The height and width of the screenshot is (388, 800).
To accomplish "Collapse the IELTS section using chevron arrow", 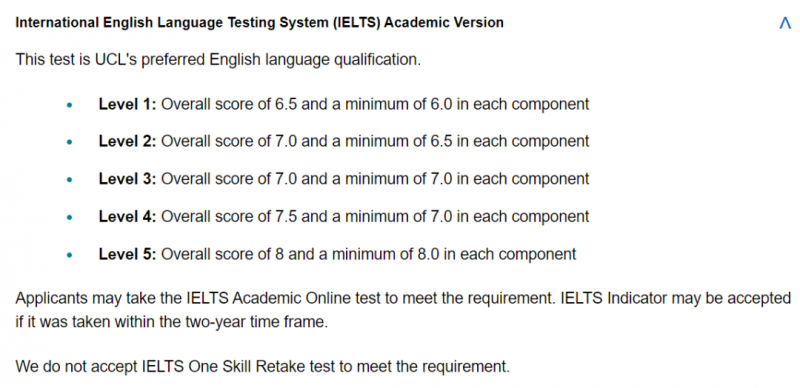I will pyautogui.click(x=785, y=23).
